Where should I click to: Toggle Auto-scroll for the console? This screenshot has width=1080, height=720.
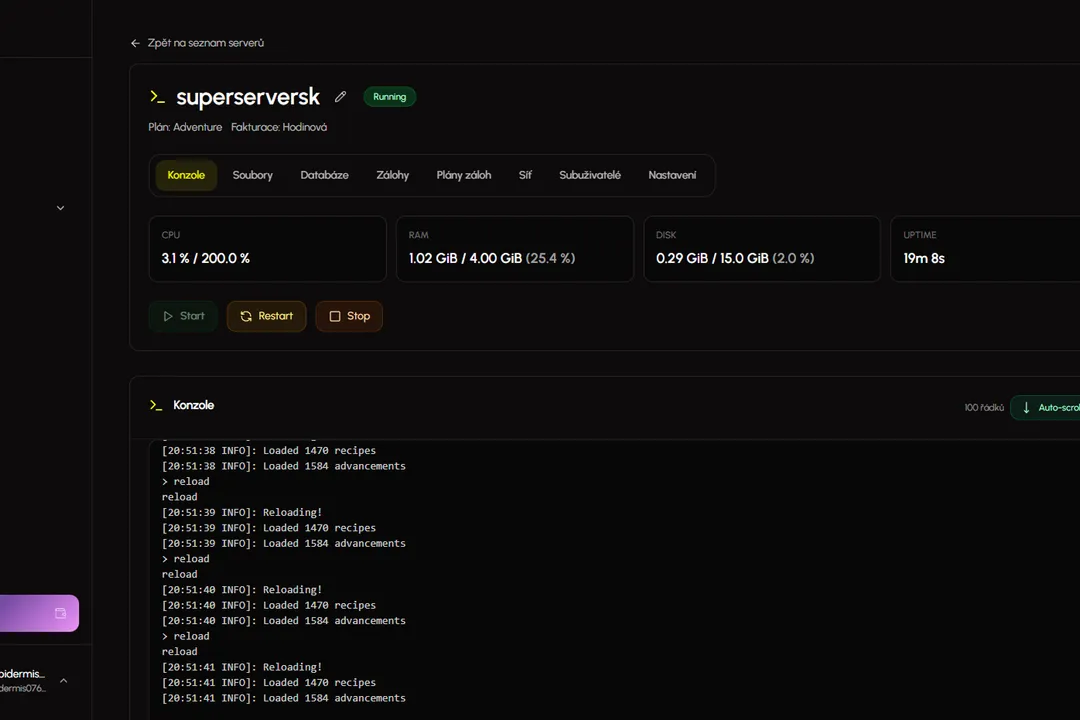1048,407
